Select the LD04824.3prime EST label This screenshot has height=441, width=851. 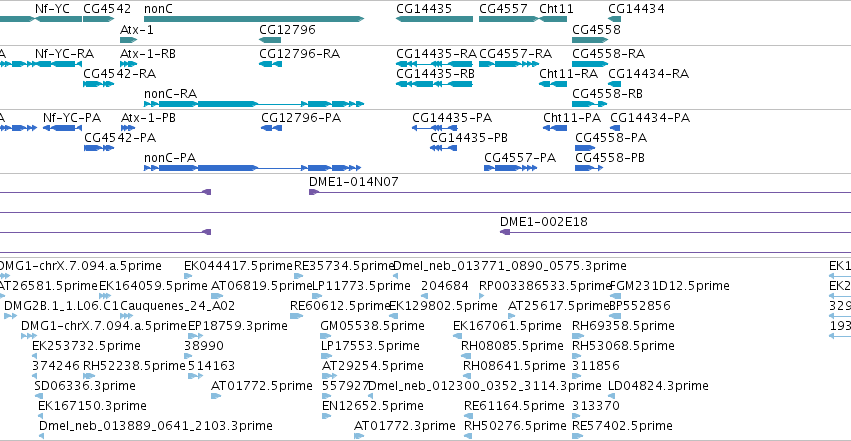click(x=658, y=386)
